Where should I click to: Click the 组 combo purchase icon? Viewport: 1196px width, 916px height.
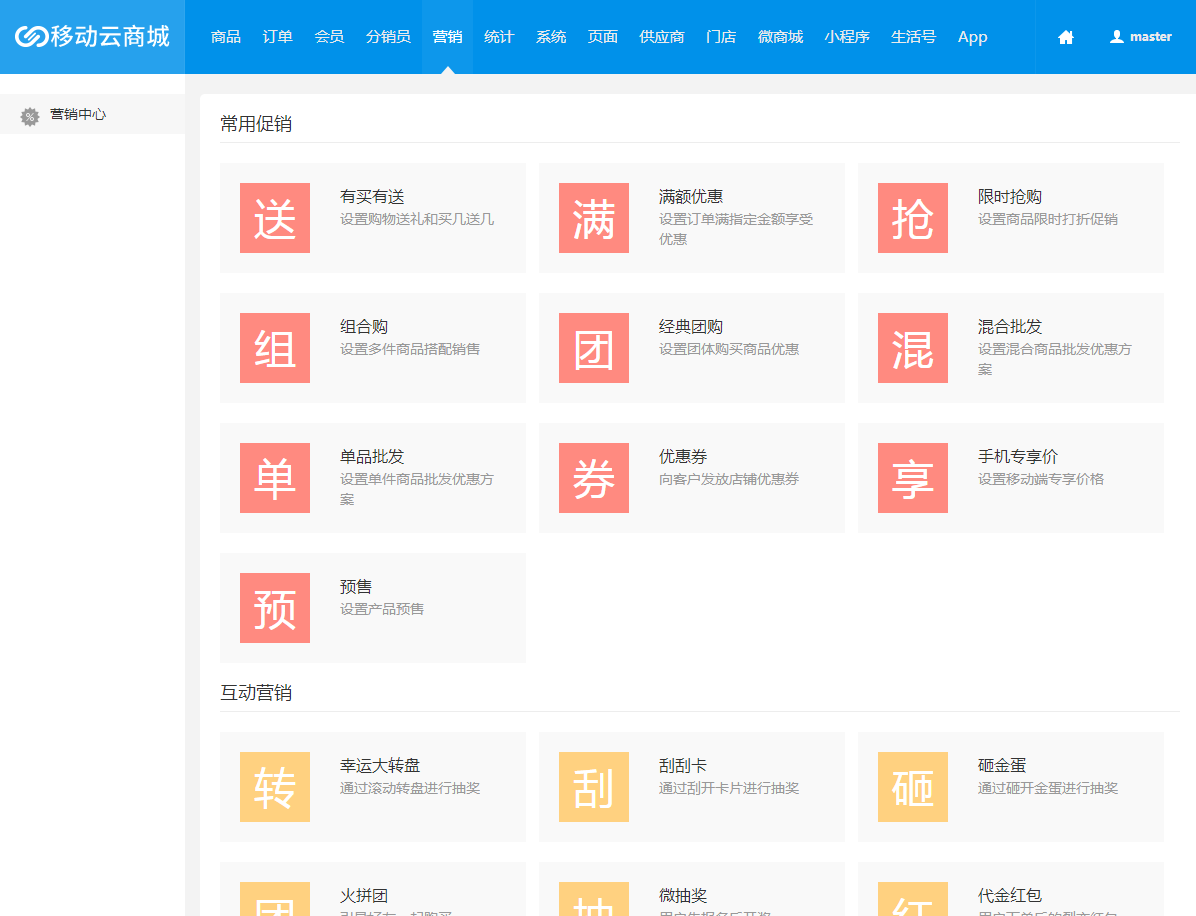coord(275,348)
